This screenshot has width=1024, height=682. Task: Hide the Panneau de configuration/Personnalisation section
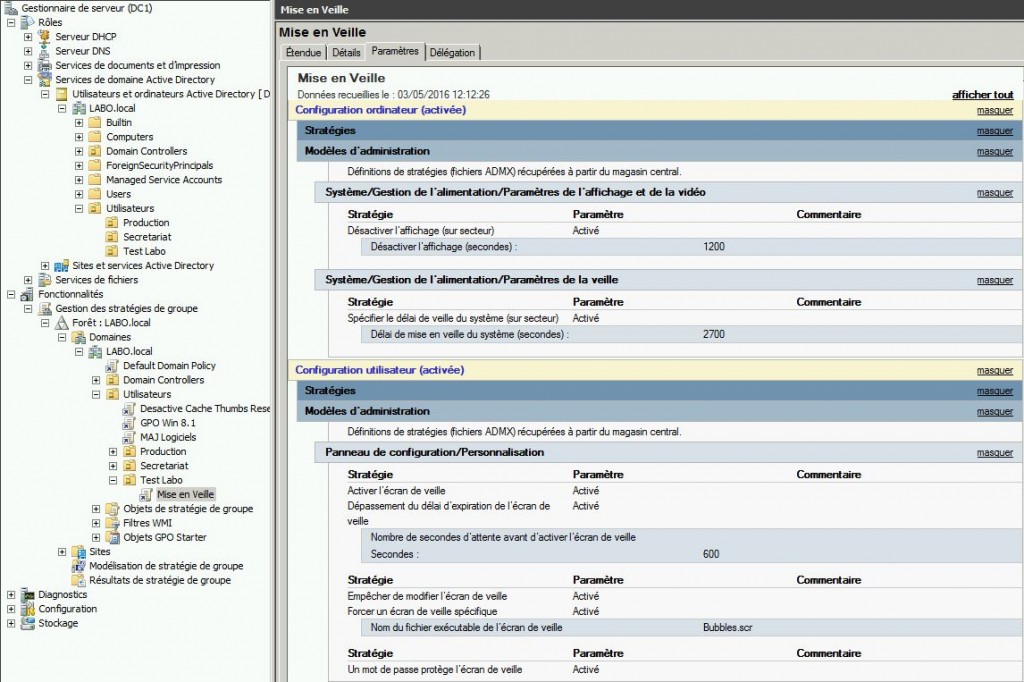click(x=995, y=453)
